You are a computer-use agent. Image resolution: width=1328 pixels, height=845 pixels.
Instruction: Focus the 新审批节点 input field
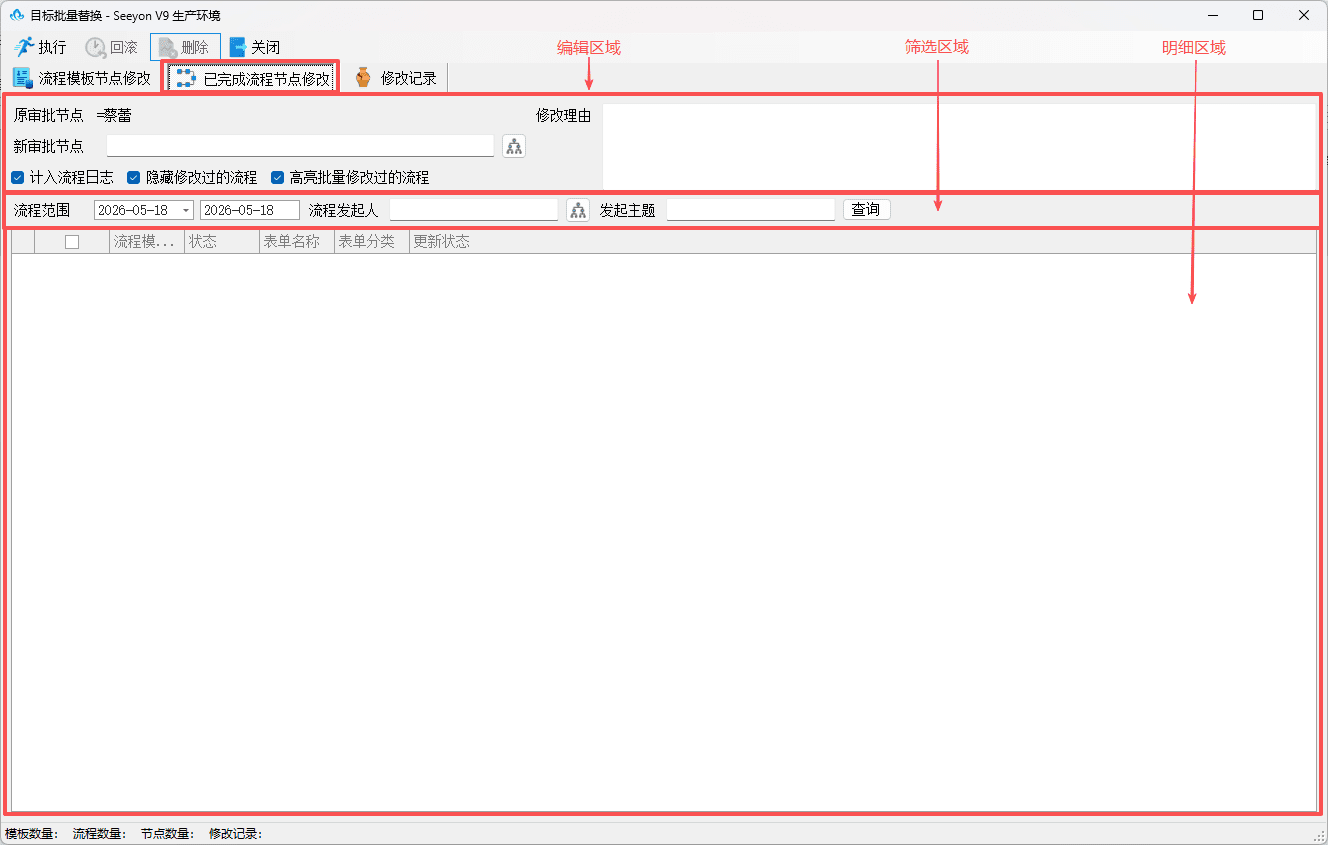(300, 146)
